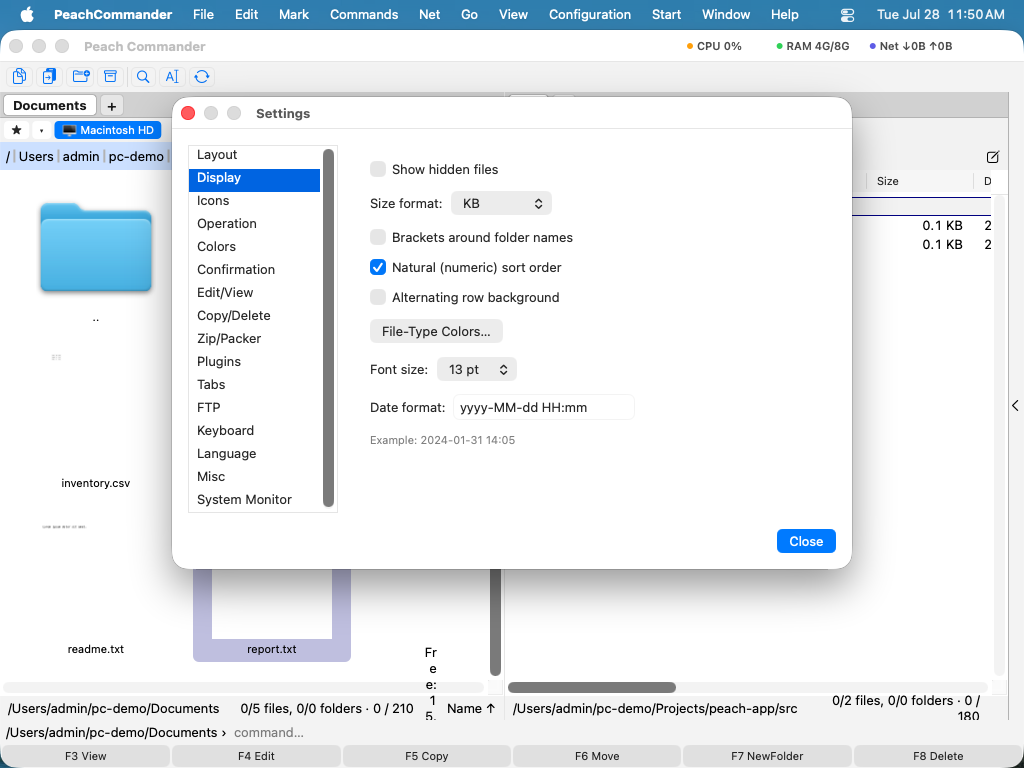Open the Apple menu
Image resolution: width=1024 pixels, height=768 pixels.
tap(27, 14)
